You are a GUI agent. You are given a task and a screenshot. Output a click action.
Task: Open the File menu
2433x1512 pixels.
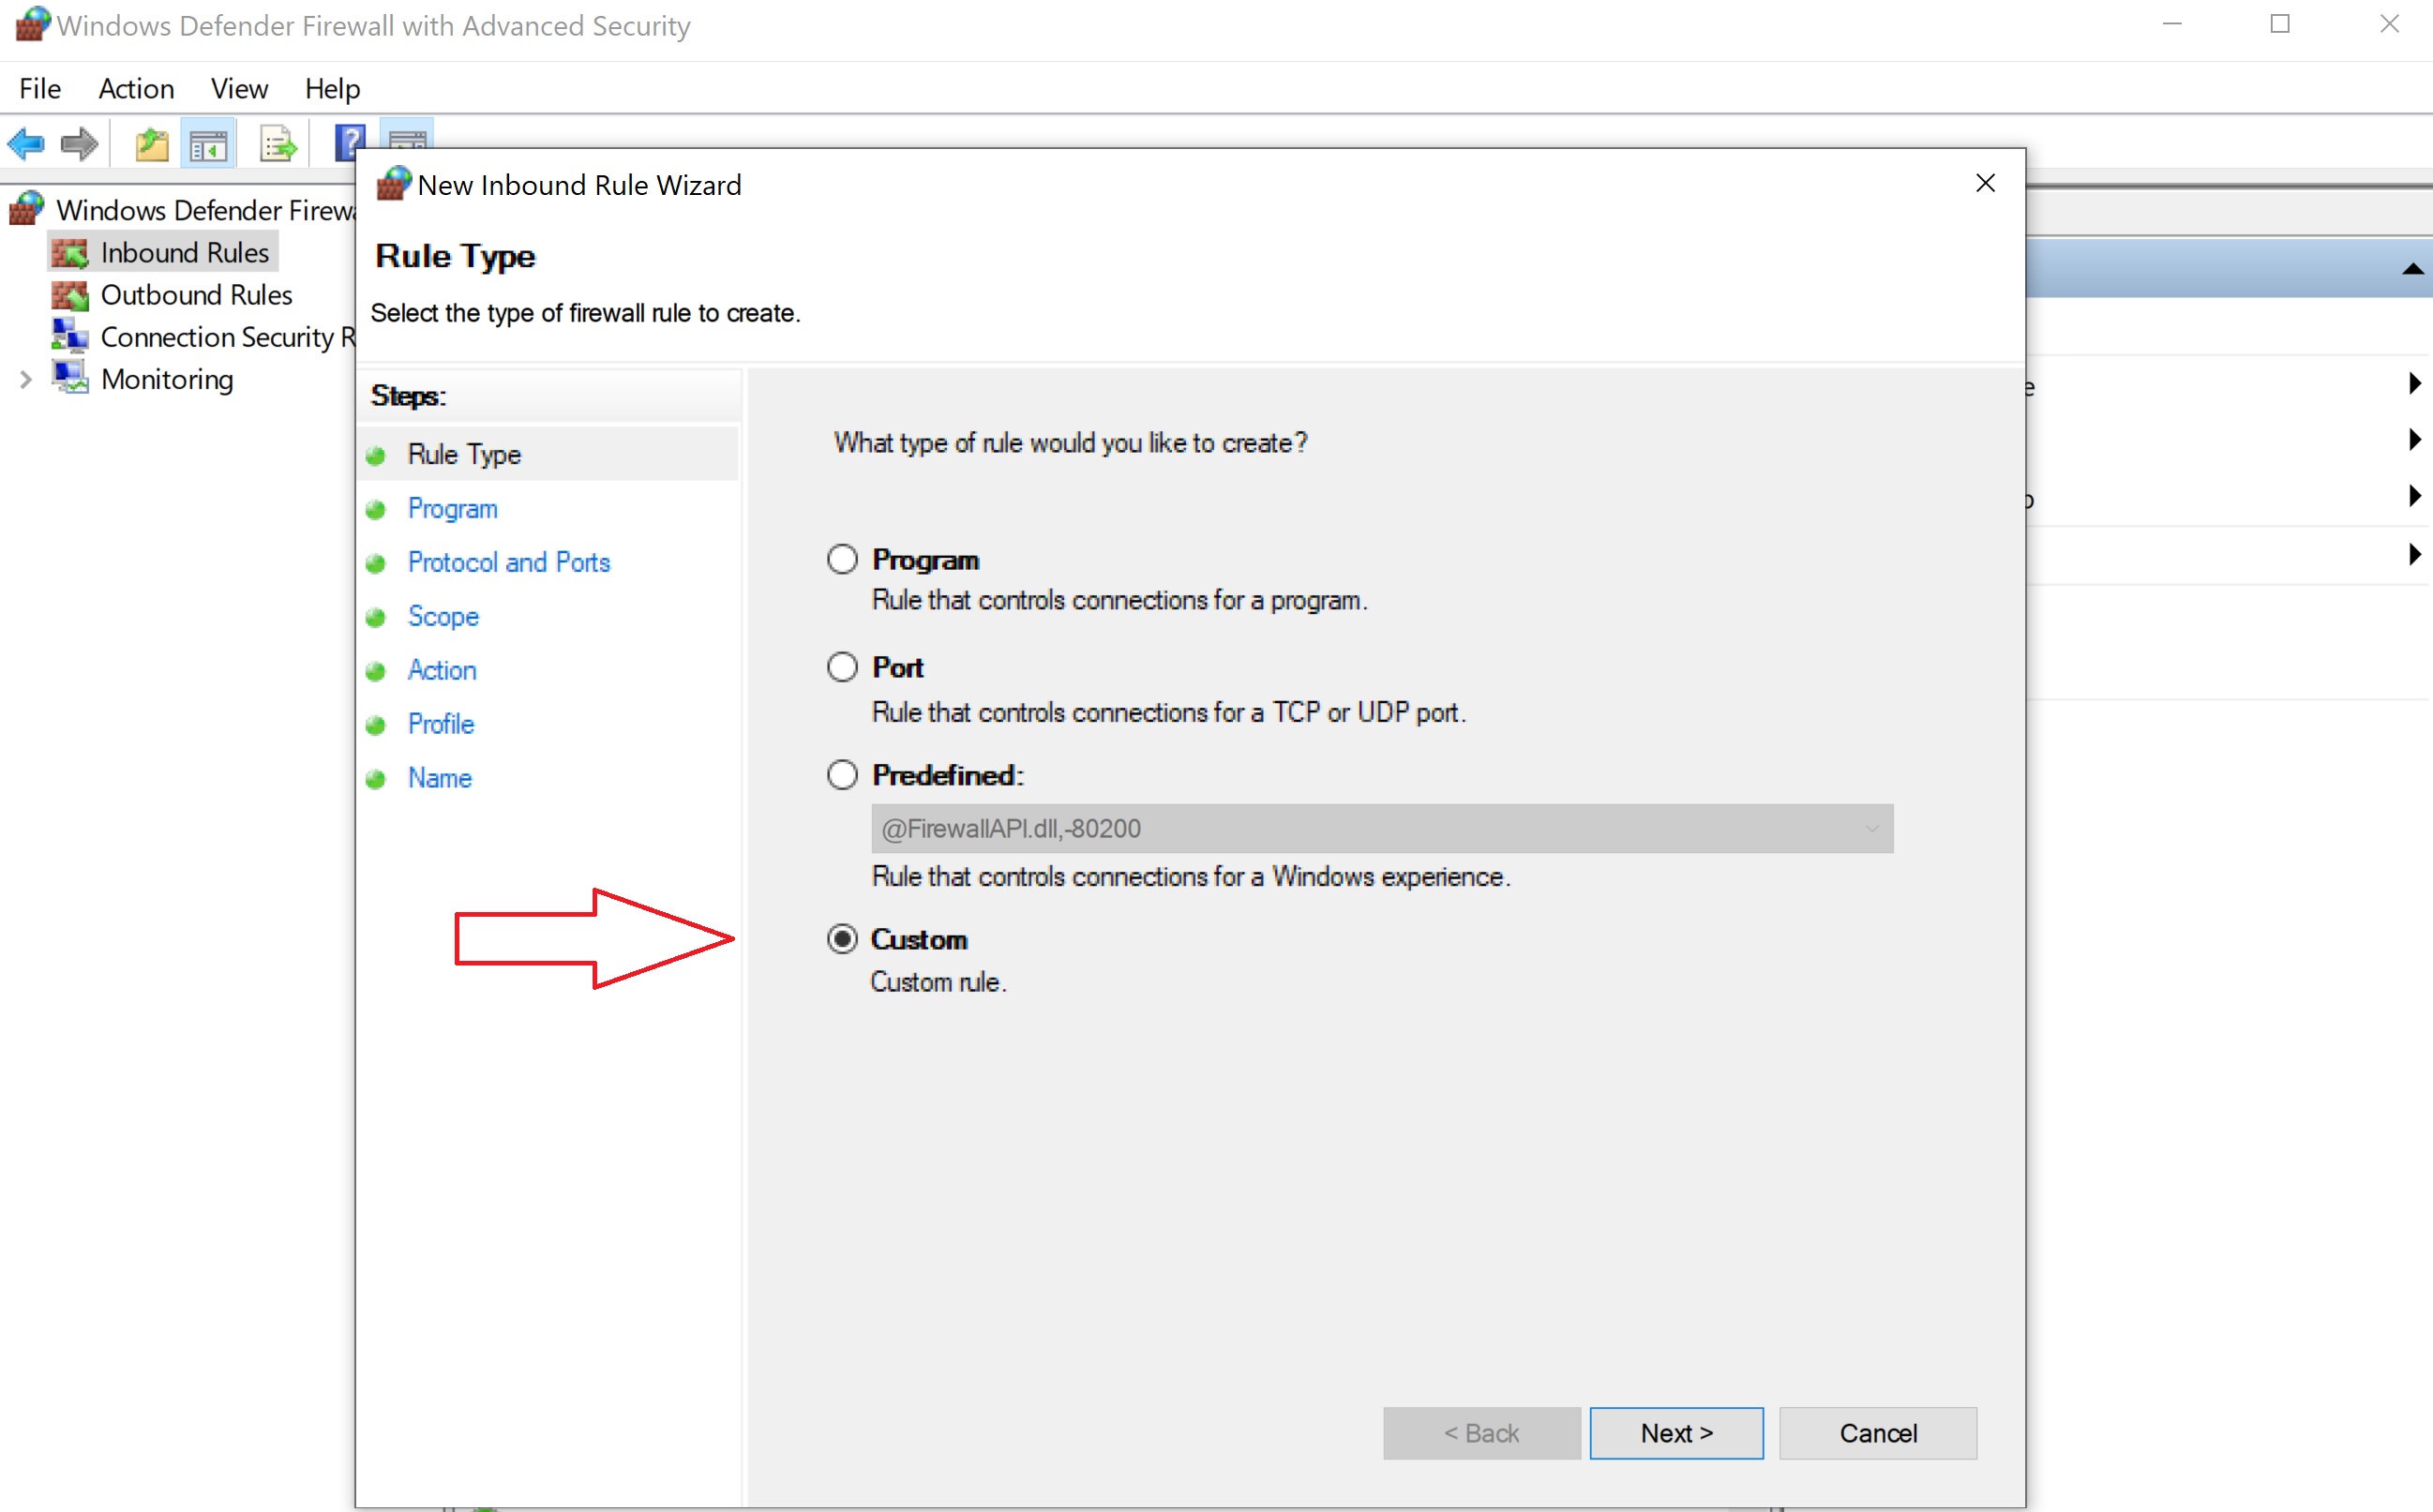(x=40, y=89)
